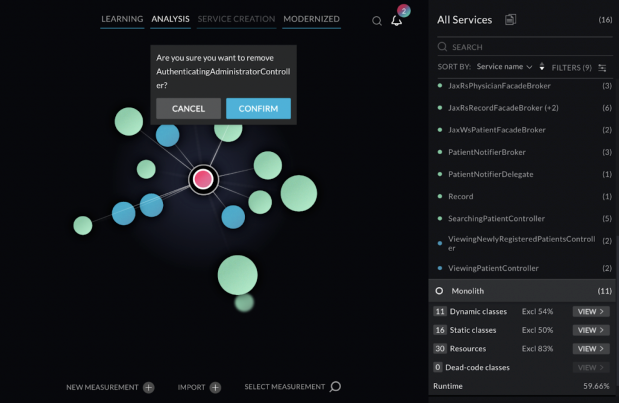The height and width of the screenshot is (403, 619).
Task: Switch to the Modernized tab
Action: [311, 19]
